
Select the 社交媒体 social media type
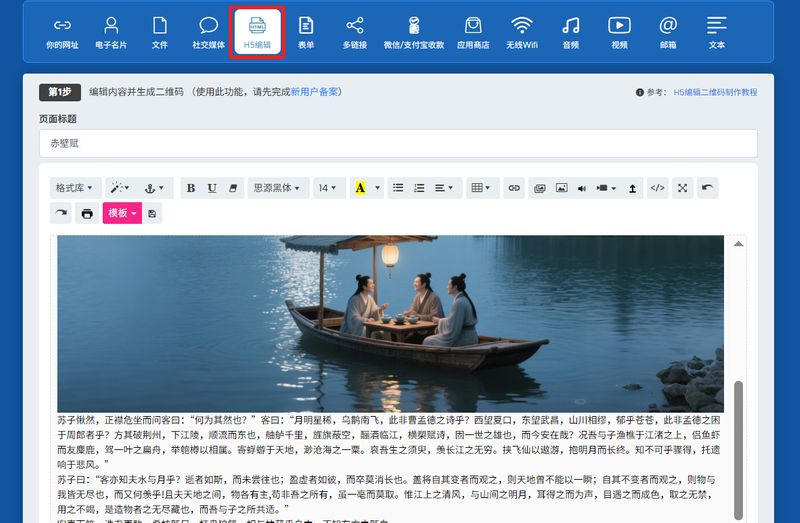point(208,33)
